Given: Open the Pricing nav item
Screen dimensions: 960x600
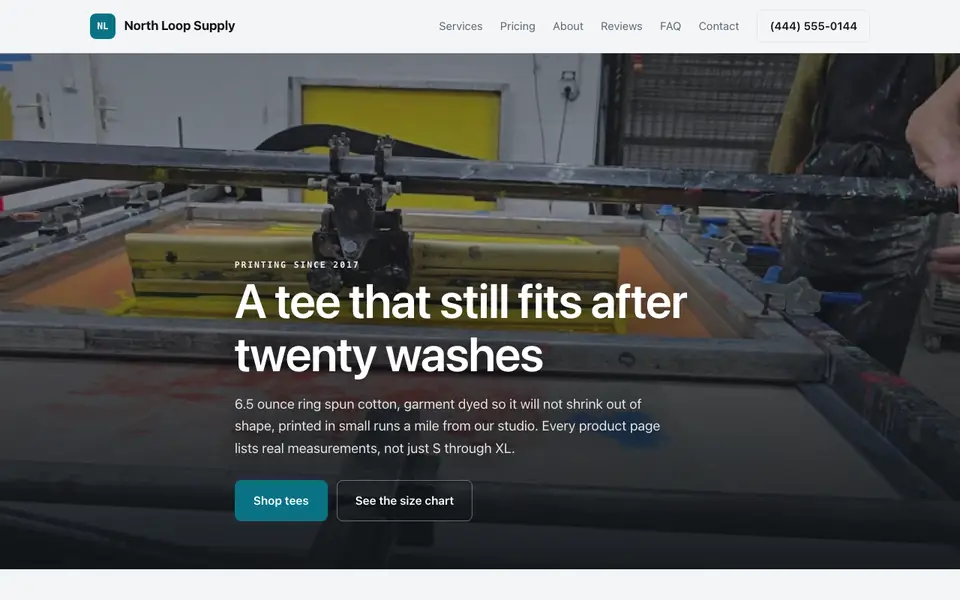Looking at the screenshot, I should 517,26.
